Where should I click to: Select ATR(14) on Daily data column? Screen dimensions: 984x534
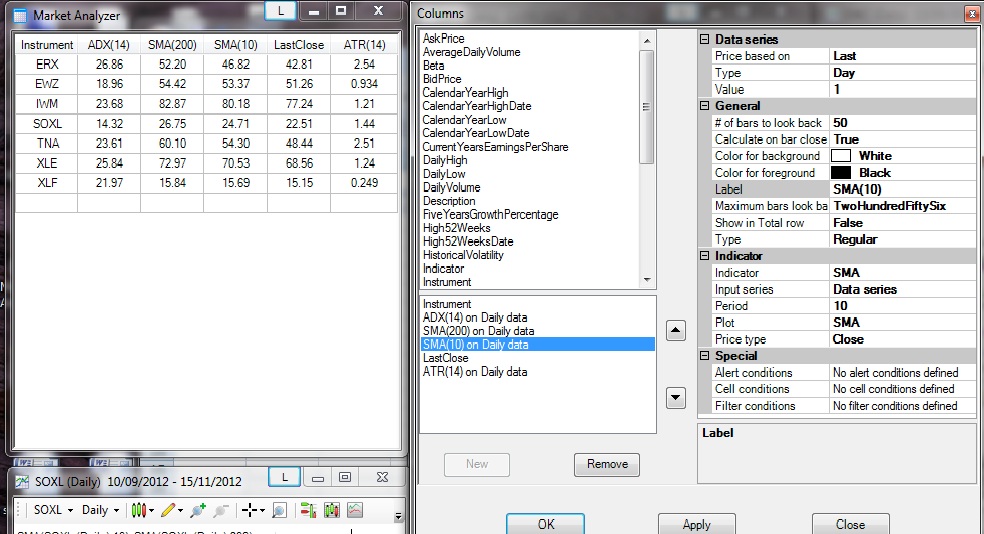(475, 371)
